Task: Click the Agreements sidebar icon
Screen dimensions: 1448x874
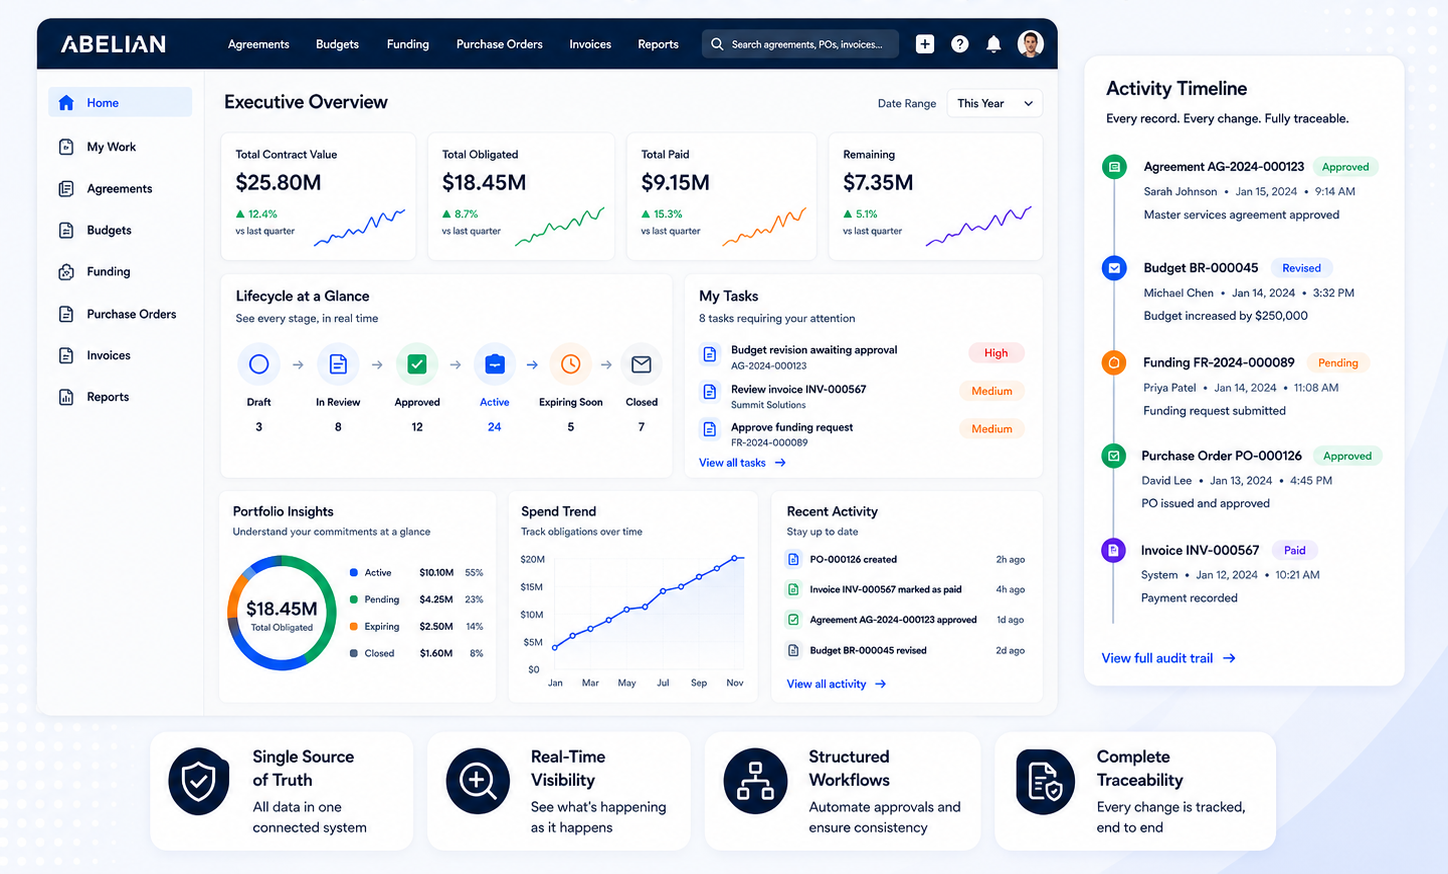Action: coord(66,189)
